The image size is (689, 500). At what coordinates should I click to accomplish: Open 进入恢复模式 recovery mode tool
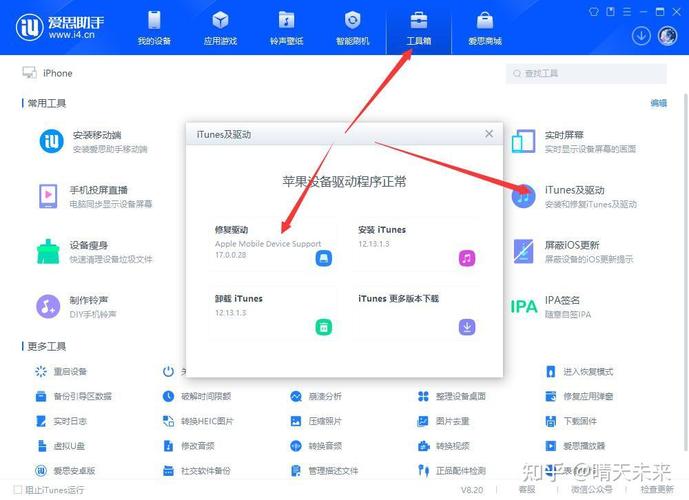(x=579, y=372)
